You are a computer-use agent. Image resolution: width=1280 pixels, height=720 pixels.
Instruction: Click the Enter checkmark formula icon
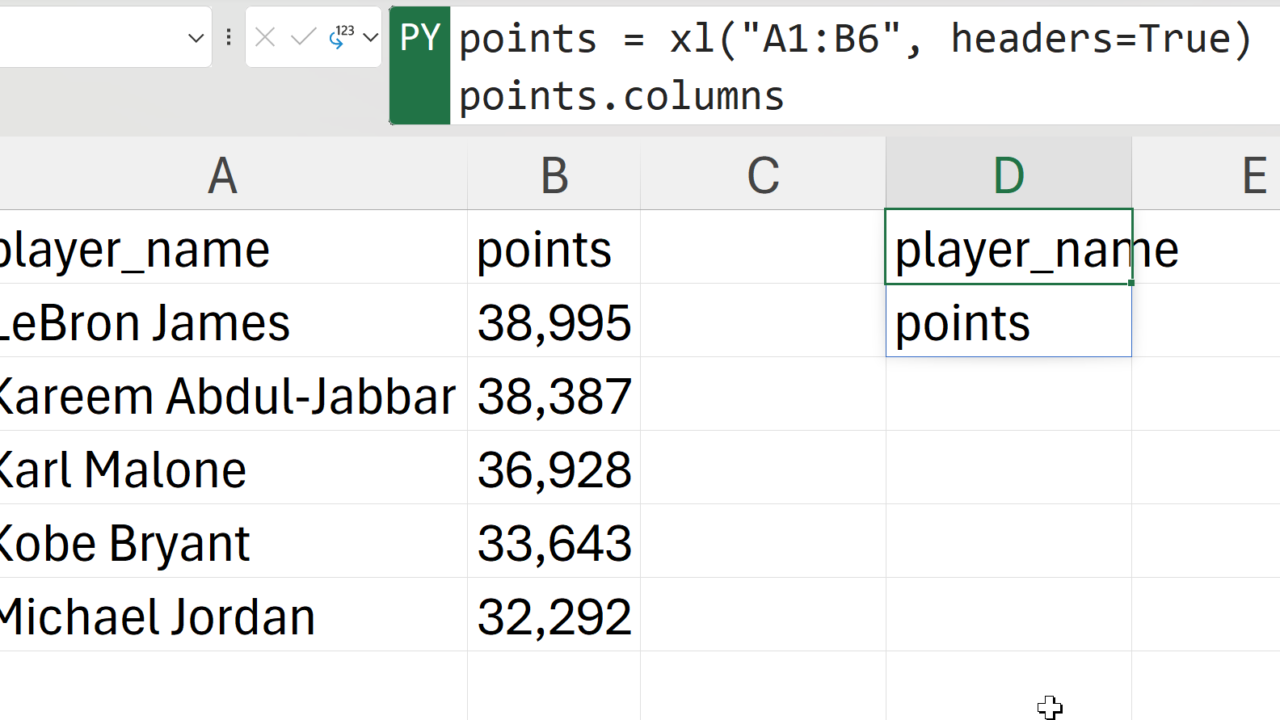point(303,38)
